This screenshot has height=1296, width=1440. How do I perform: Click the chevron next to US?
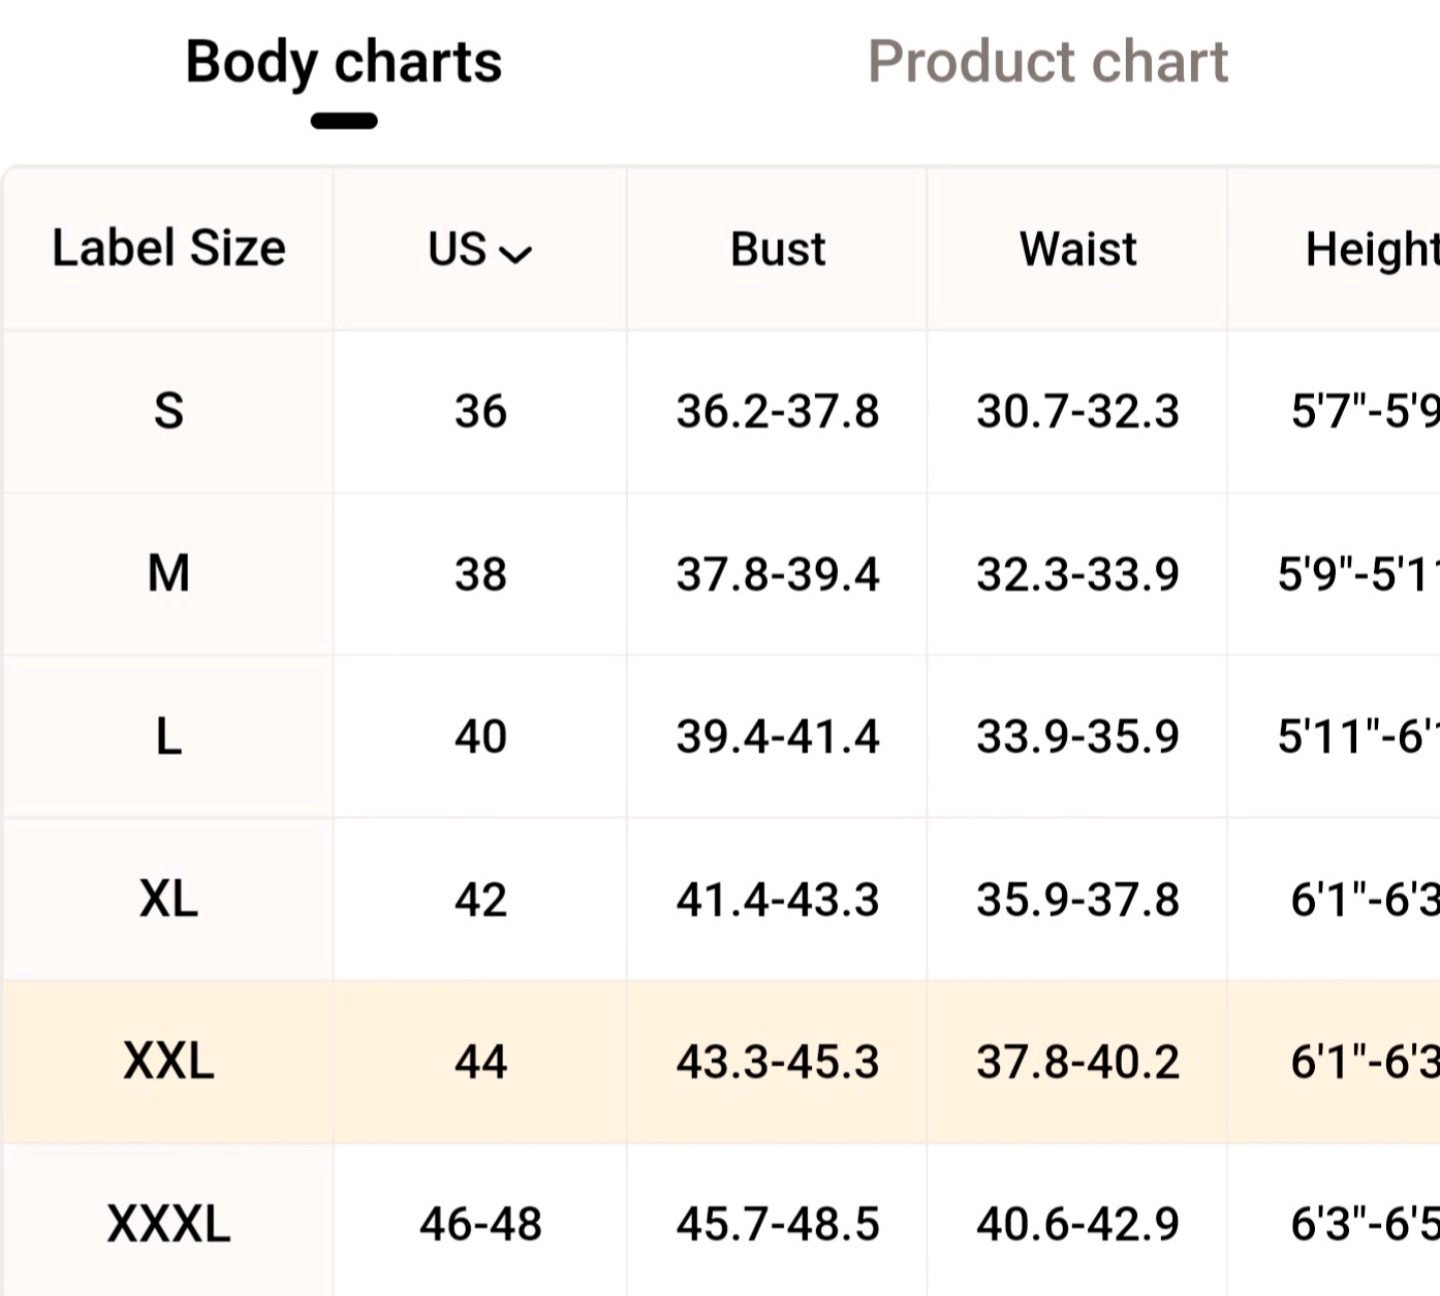click(x=515, y=254)
